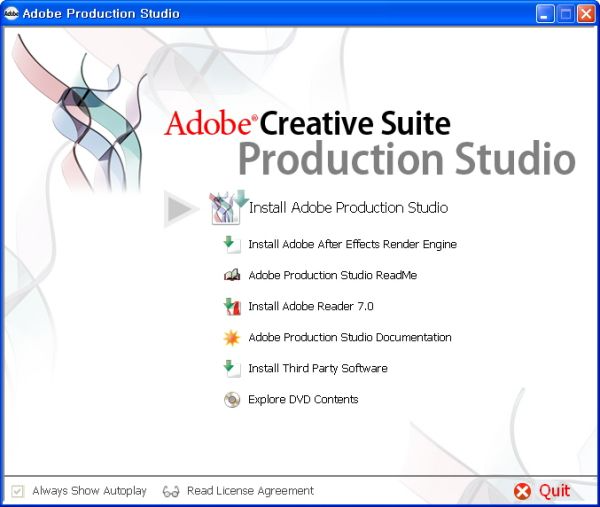The height and width of the screenshot is (507, 600).
Task: Minimize the Adobe Production Studio window
Action: 545,14
